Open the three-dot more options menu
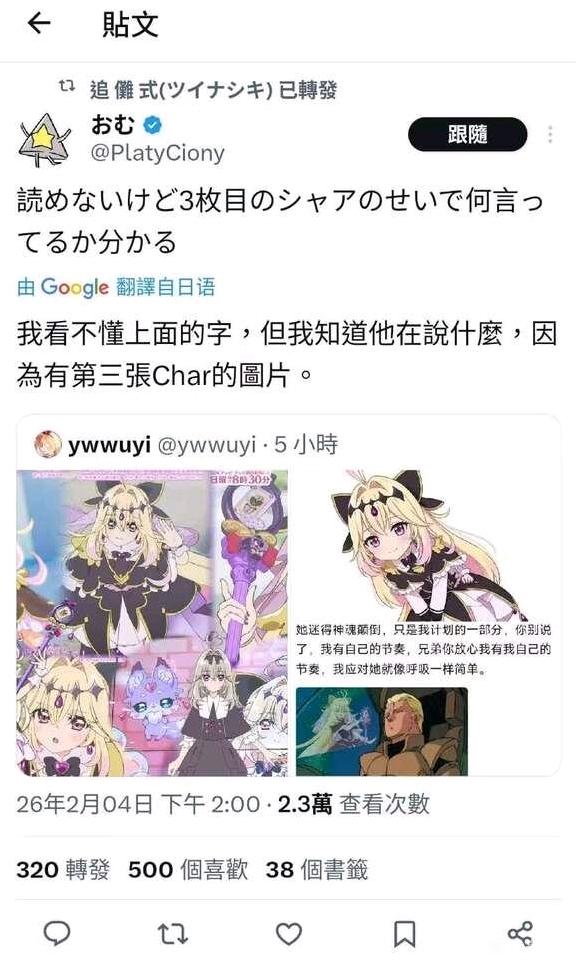The image size is (576, 961). (550, 134)
